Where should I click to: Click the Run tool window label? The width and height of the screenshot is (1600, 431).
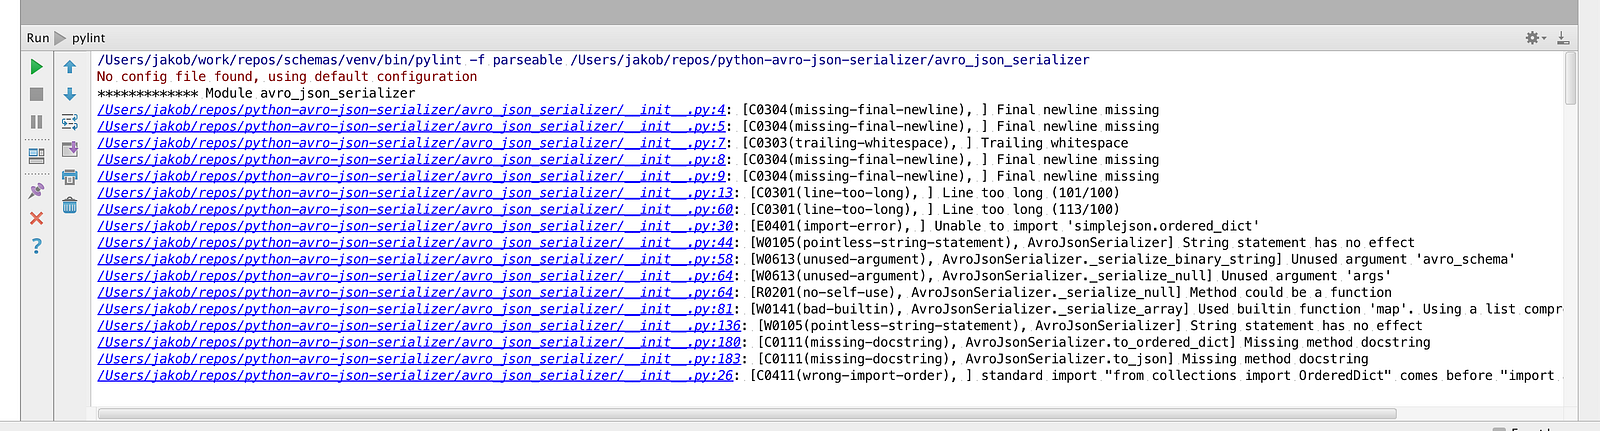[38, 38]
